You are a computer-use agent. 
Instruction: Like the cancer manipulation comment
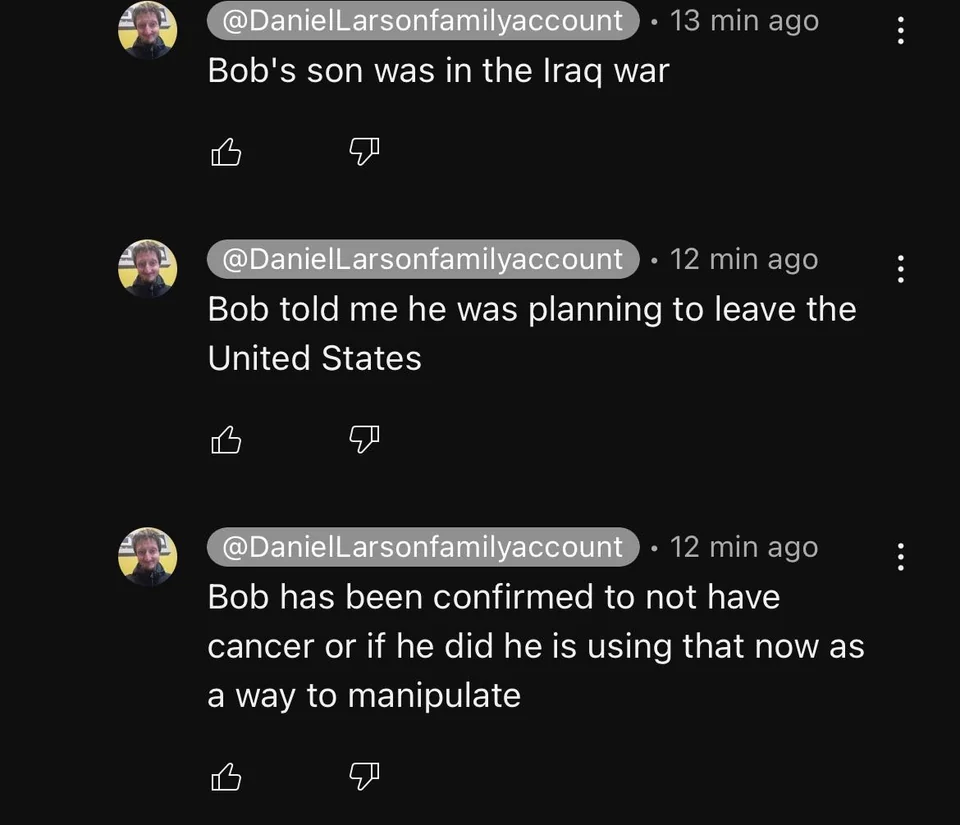tap(227, 777)
